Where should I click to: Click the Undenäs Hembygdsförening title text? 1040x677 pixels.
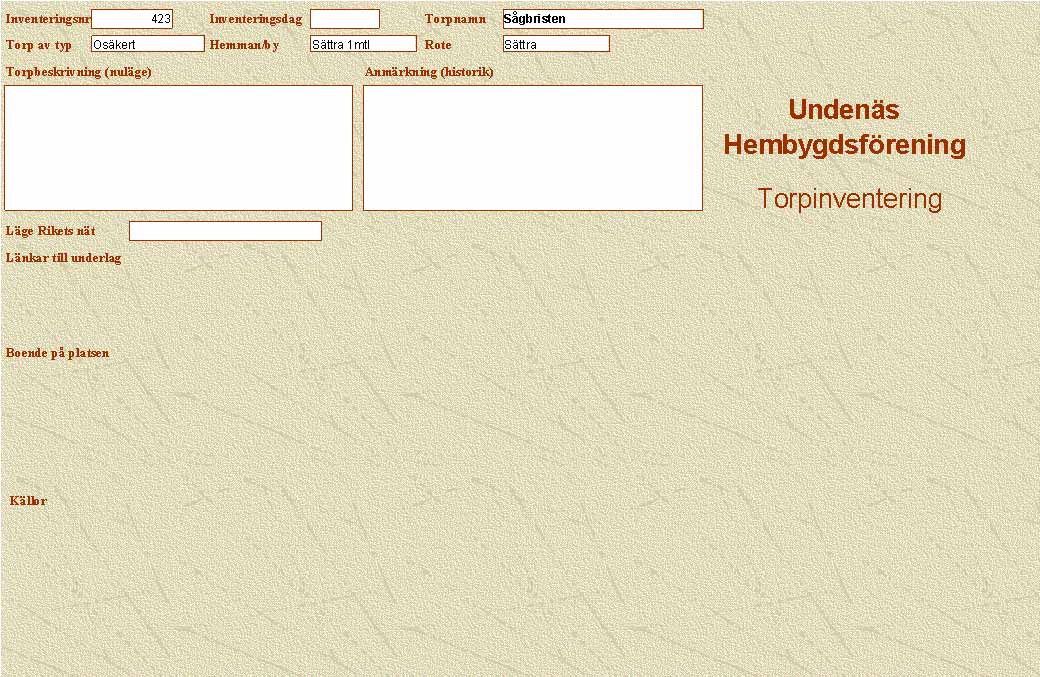click(844, 127)
